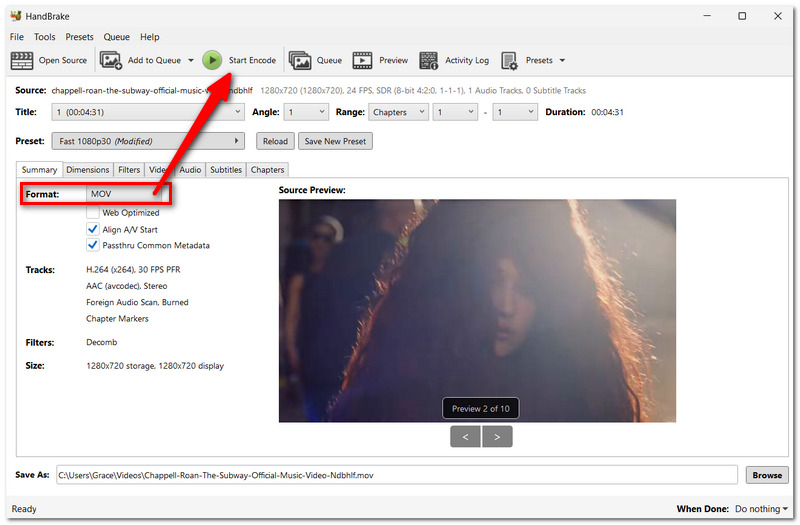Open the File menu
Screen dimensions: 800x525
(16, 37)
